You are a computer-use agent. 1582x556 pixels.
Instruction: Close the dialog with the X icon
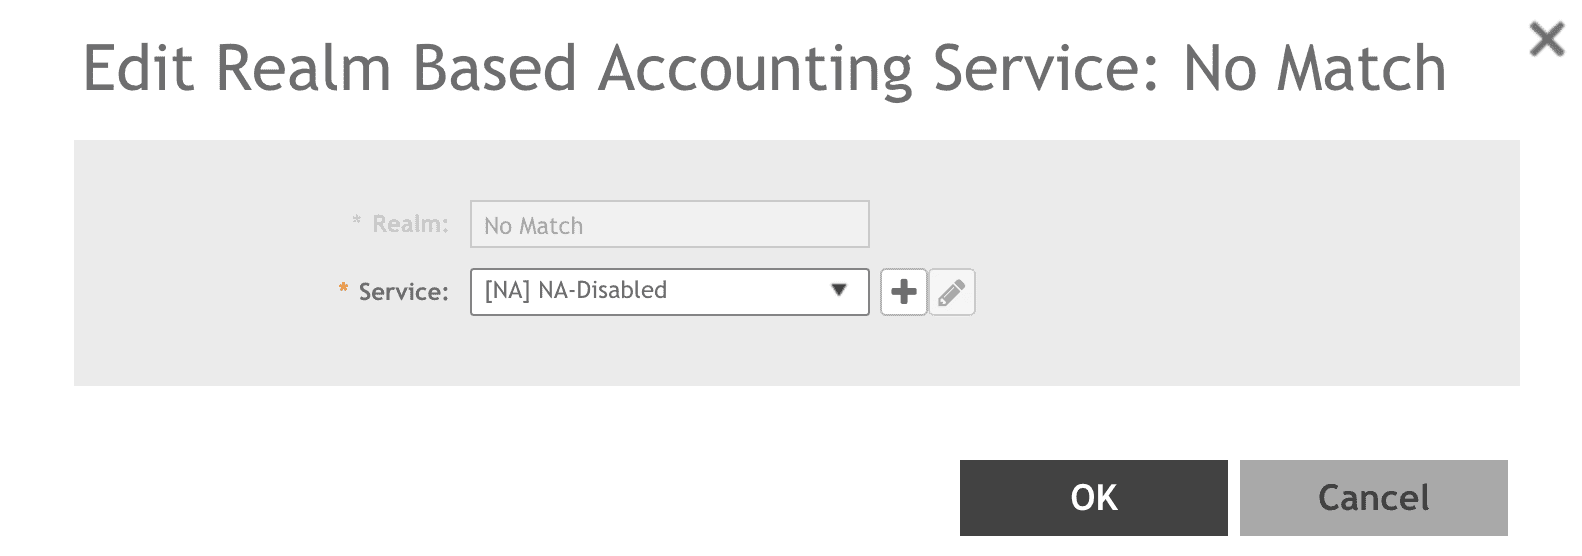click(1547, 40)
